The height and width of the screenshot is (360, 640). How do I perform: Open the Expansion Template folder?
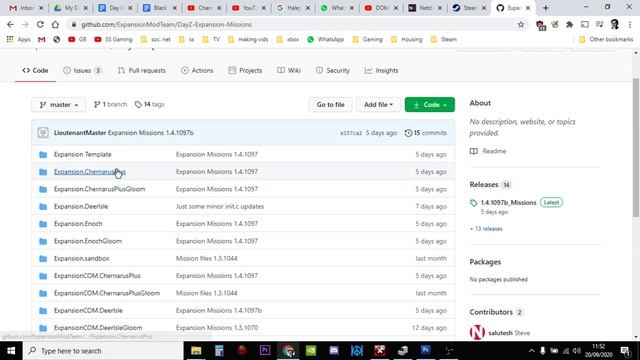tap(82, 154)
